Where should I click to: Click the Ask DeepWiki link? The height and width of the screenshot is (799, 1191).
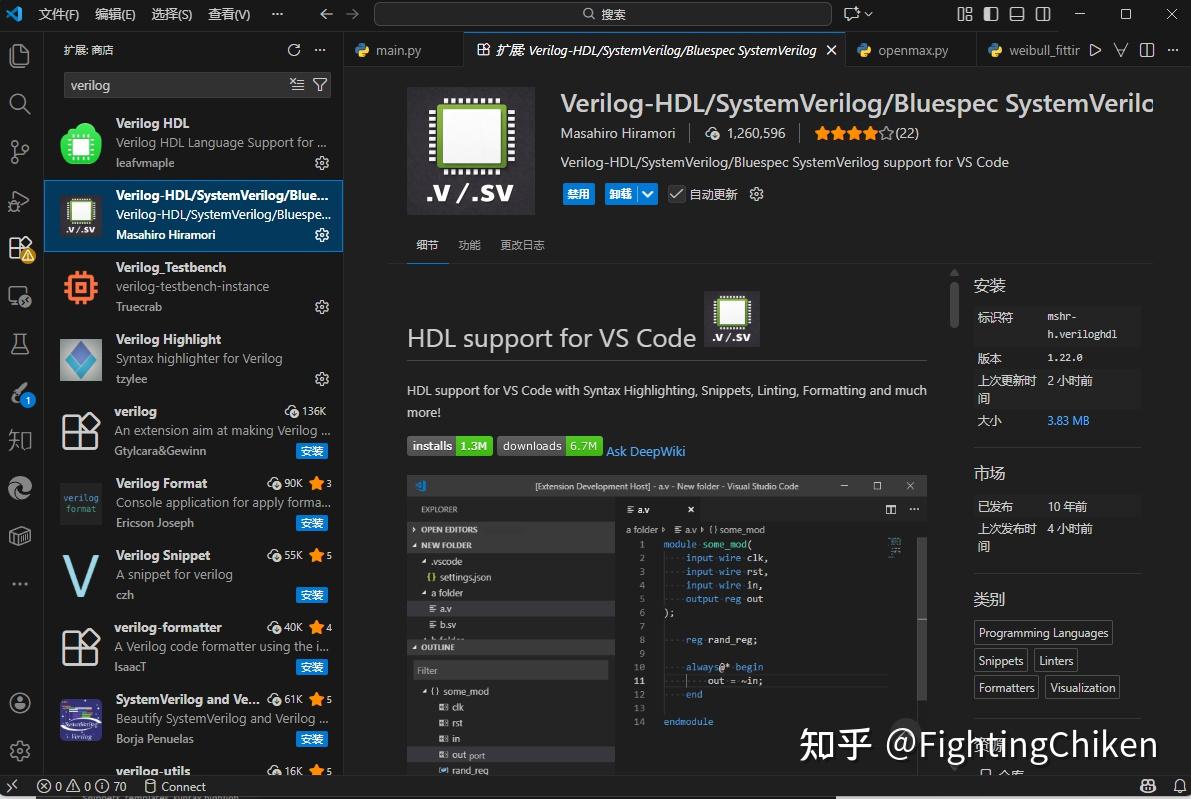[x=645, y=451]
